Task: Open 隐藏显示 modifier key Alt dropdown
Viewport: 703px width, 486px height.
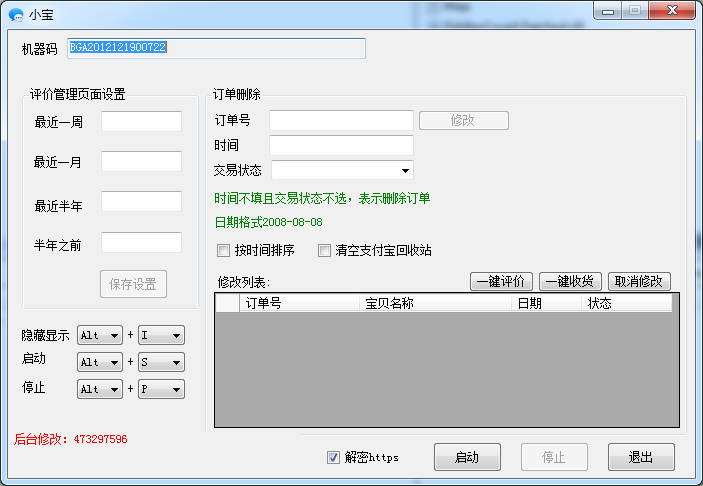Action: (x=99, y=335)
